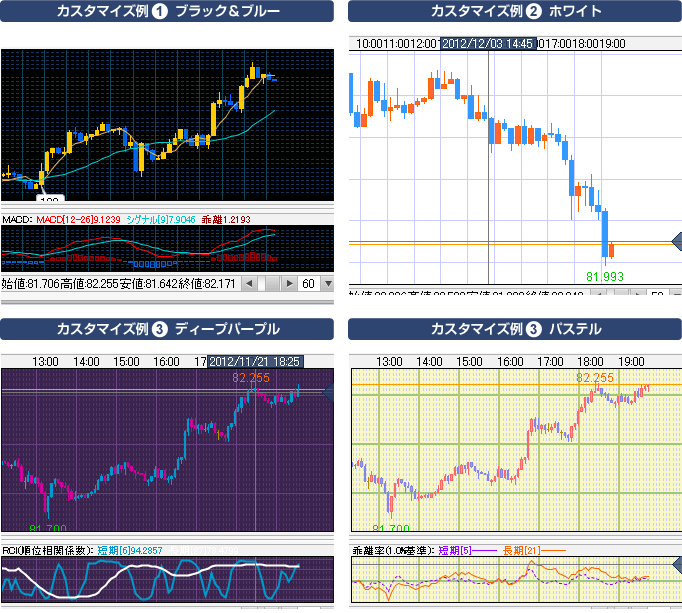The image size is (682, 613).
Task: Select the 2012/12/03 14:45 time label
Action: click(x=488, y=44)
